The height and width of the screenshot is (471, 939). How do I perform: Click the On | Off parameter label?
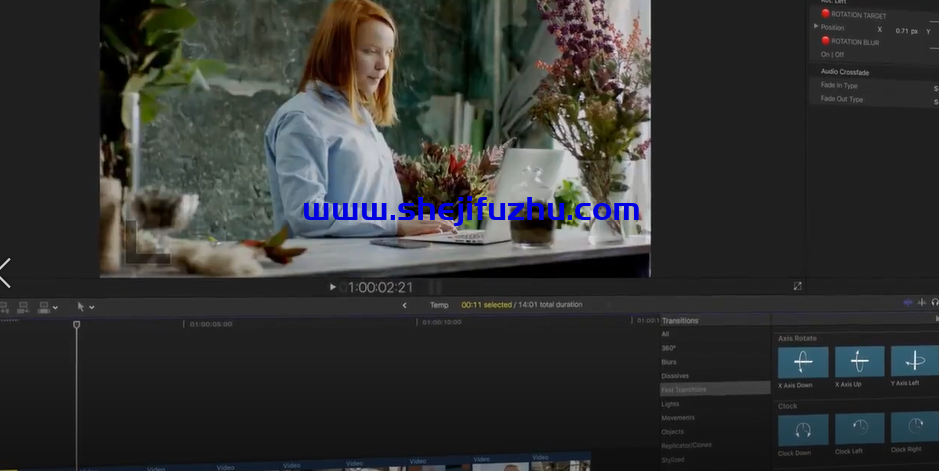[832, 54]
